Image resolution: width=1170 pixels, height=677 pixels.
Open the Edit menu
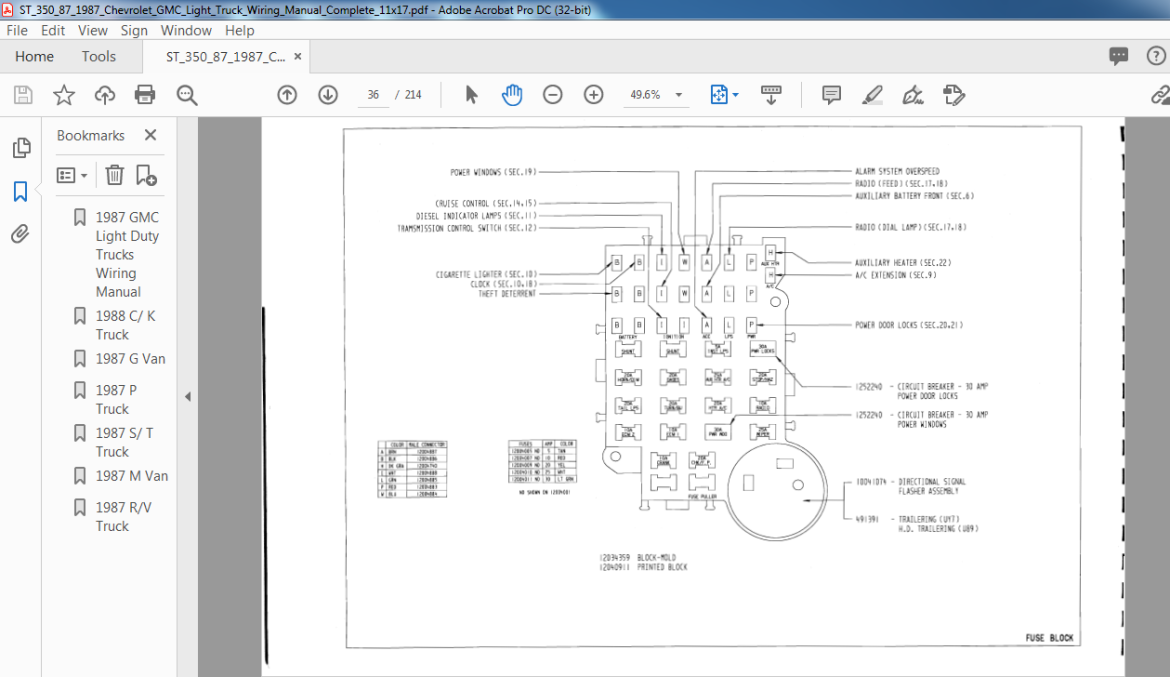tap(53, 31)
